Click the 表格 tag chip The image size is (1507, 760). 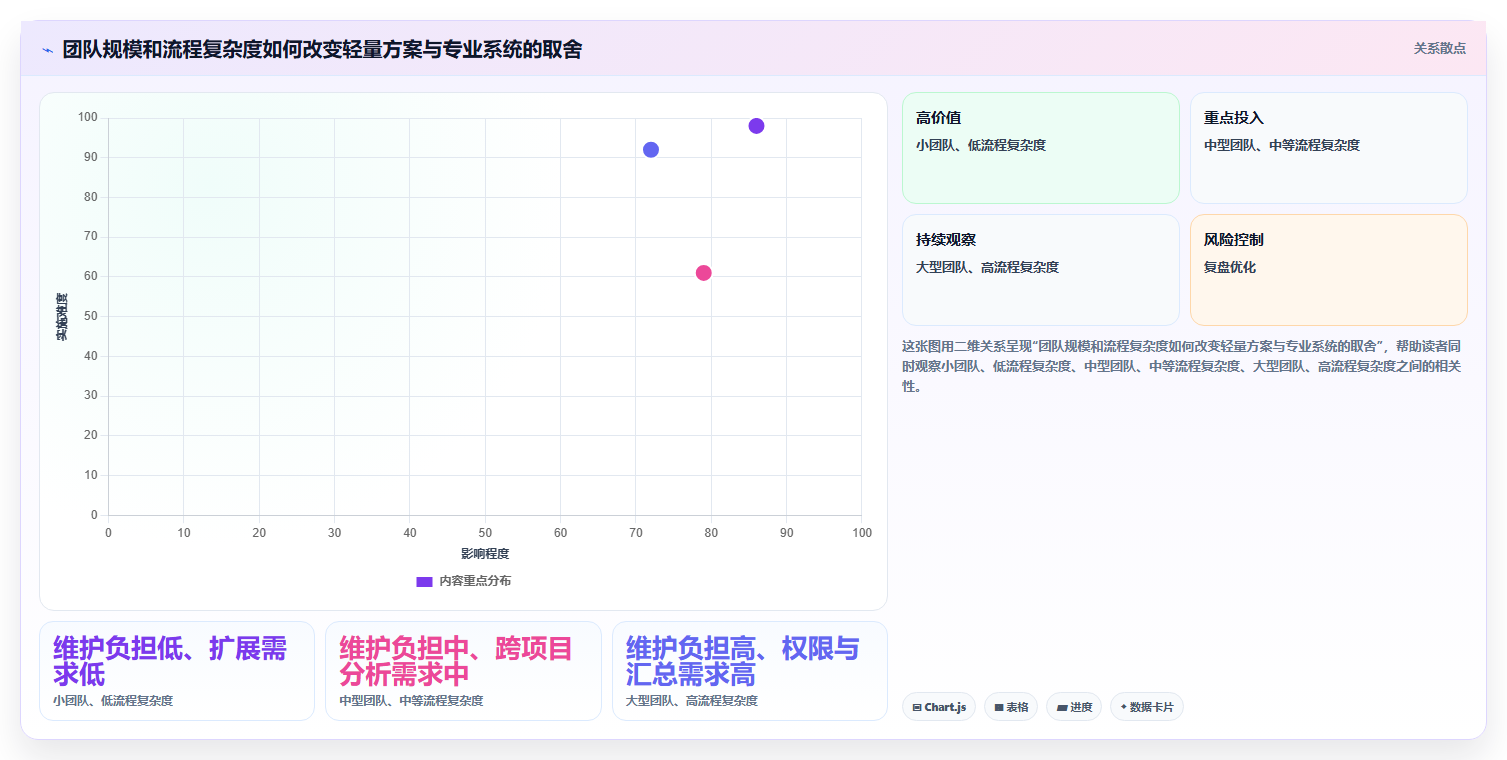[1011, 707]
